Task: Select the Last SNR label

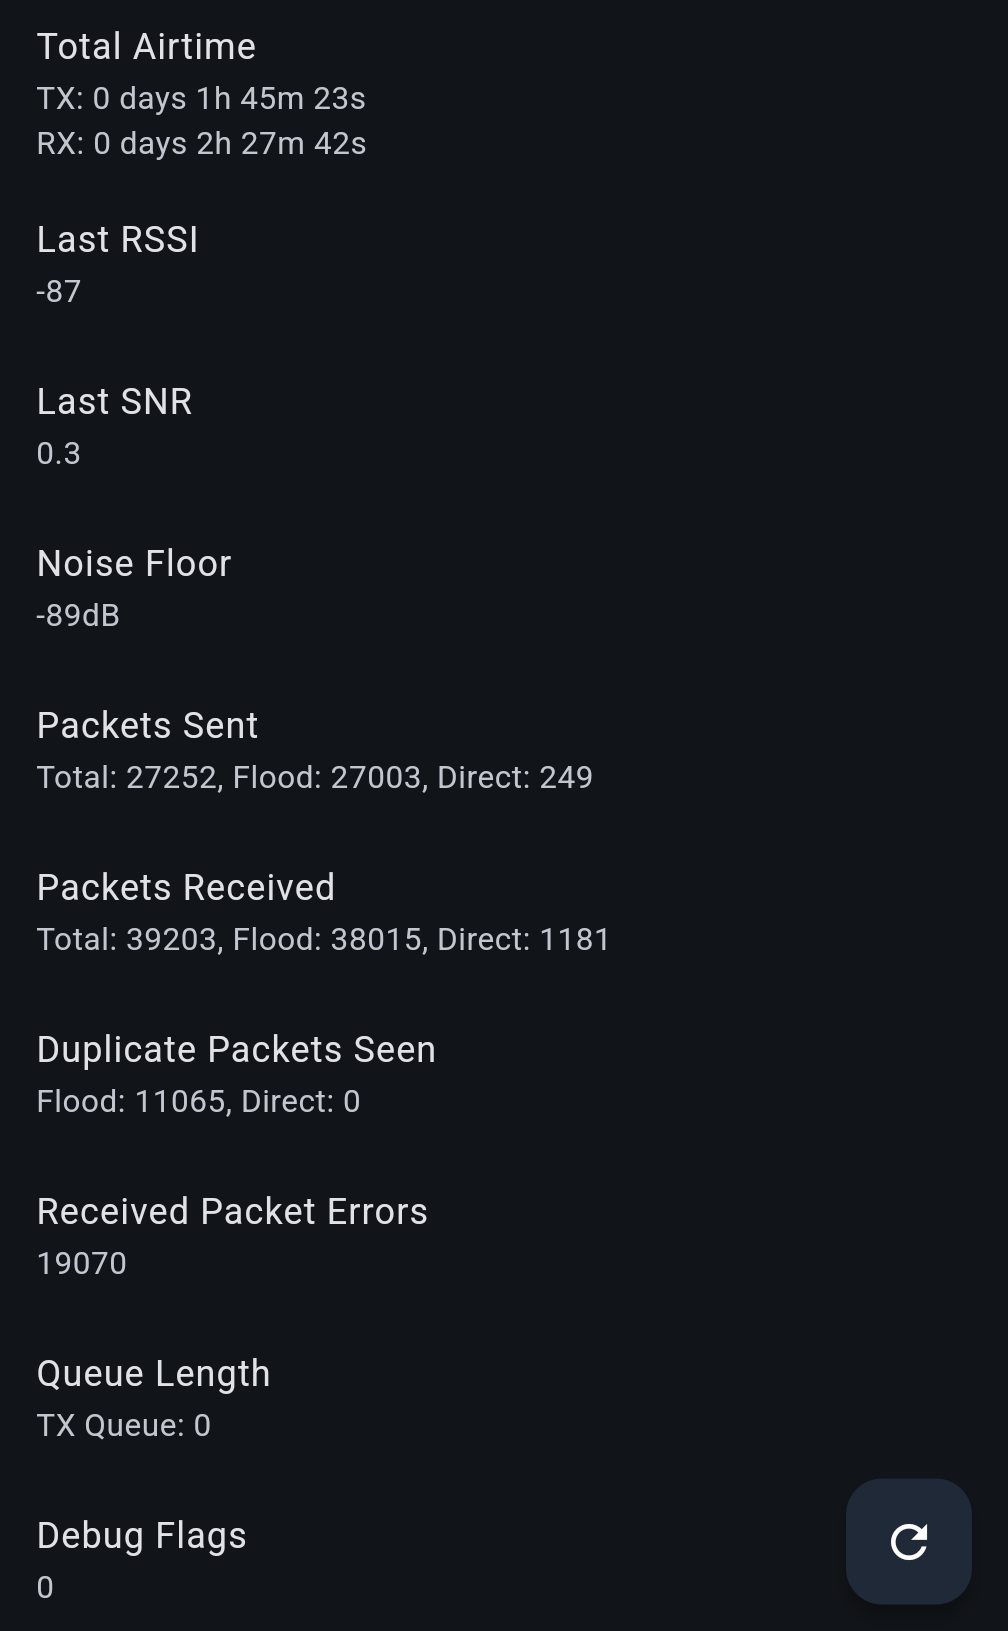Action: click(x=114, y=402)
